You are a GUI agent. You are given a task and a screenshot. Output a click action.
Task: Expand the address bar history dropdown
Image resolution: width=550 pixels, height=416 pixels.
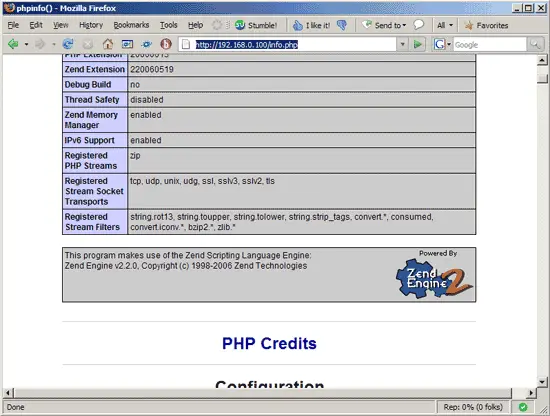(403, 45)
